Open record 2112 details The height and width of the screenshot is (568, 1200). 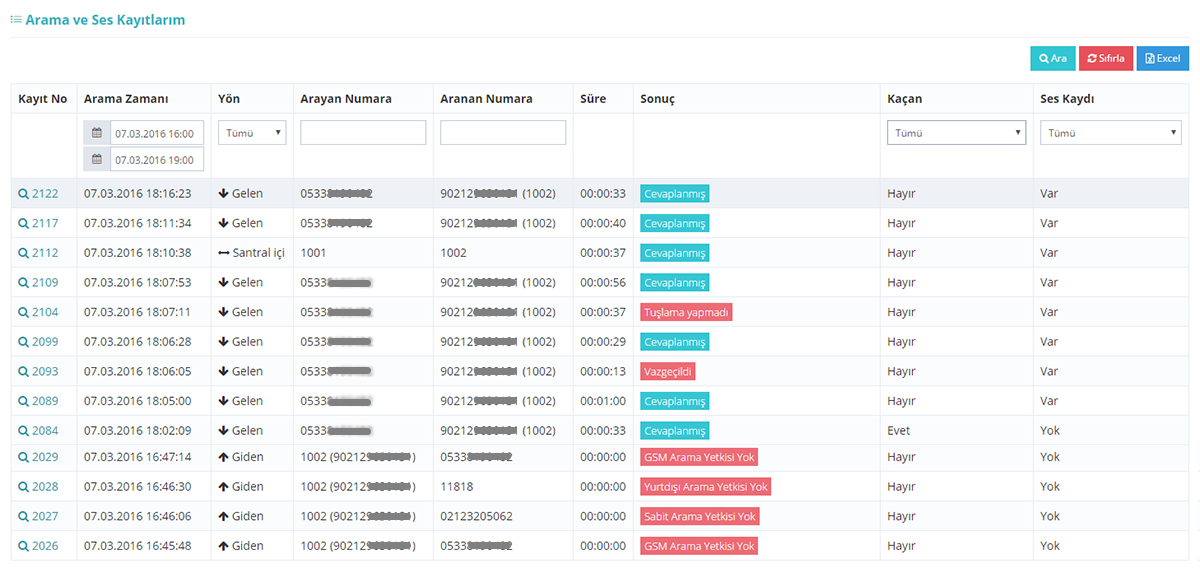[38, 253]
